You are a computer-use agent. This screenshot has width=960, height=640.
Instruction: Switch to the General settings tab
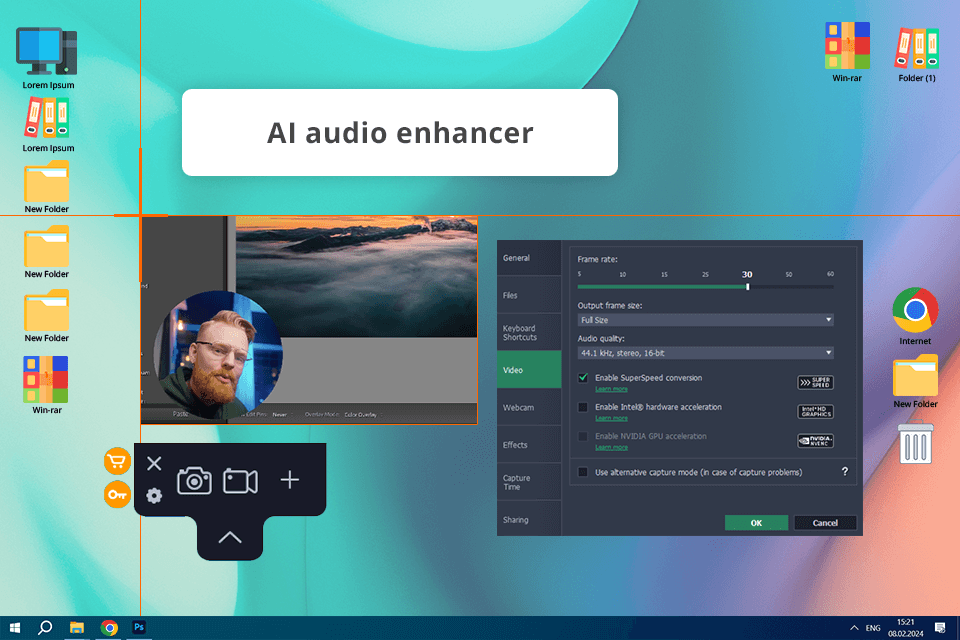(x=529, y=258)
